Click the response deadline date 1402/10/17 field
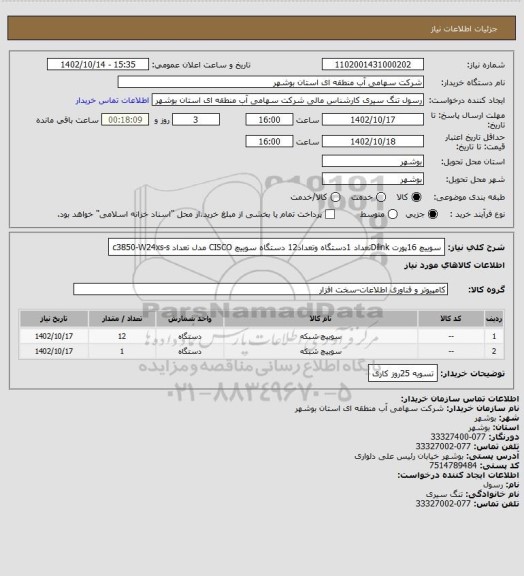This screenshot has height=576, width=524. pos(373,120)
